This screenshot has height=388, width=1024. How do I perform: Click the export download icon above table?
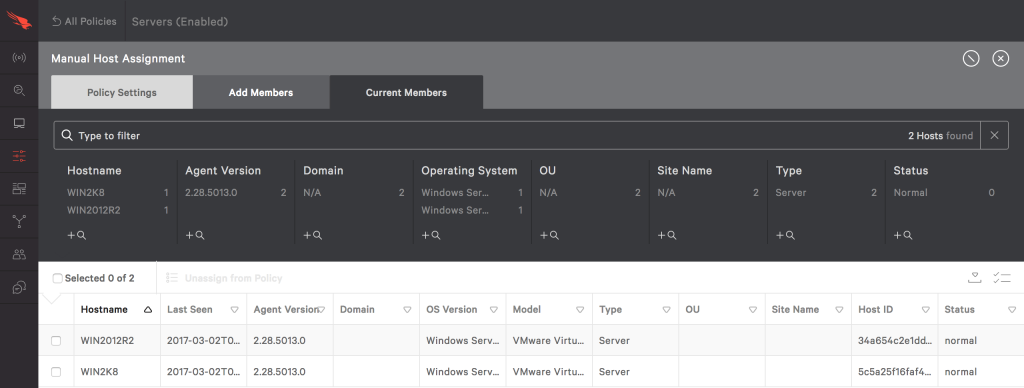click(x=974, y=278)
